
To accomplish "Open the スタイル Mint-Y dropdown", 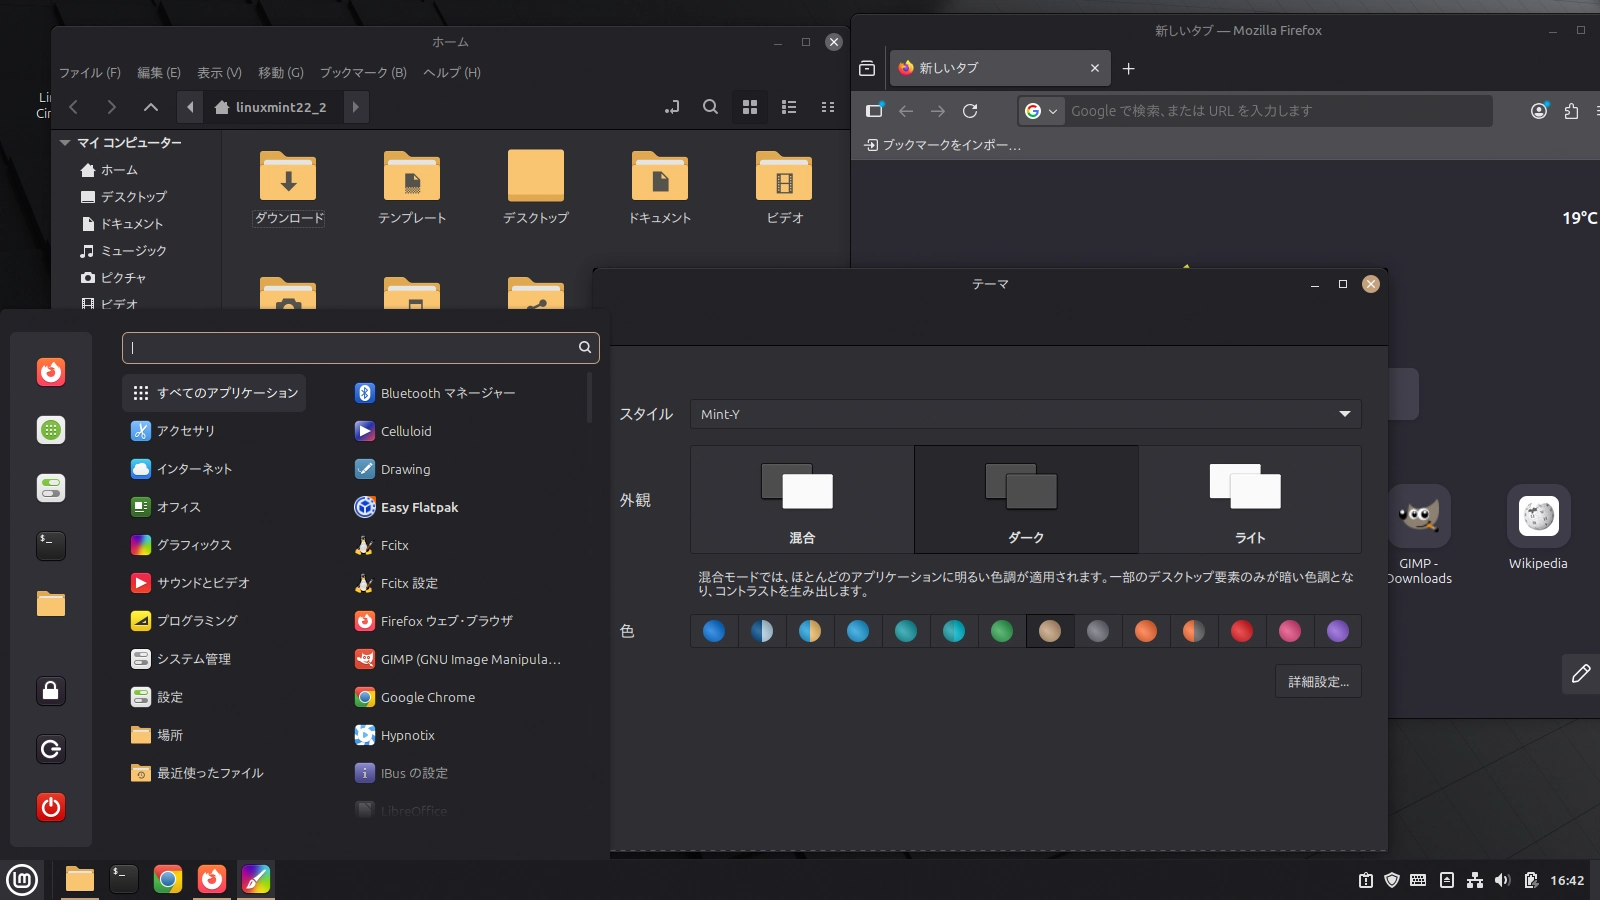I will coord(1025,414).
